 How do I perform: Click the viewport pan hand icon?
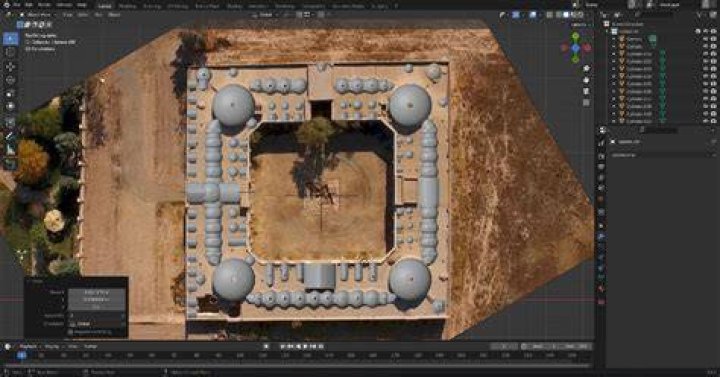pos(586,80)
